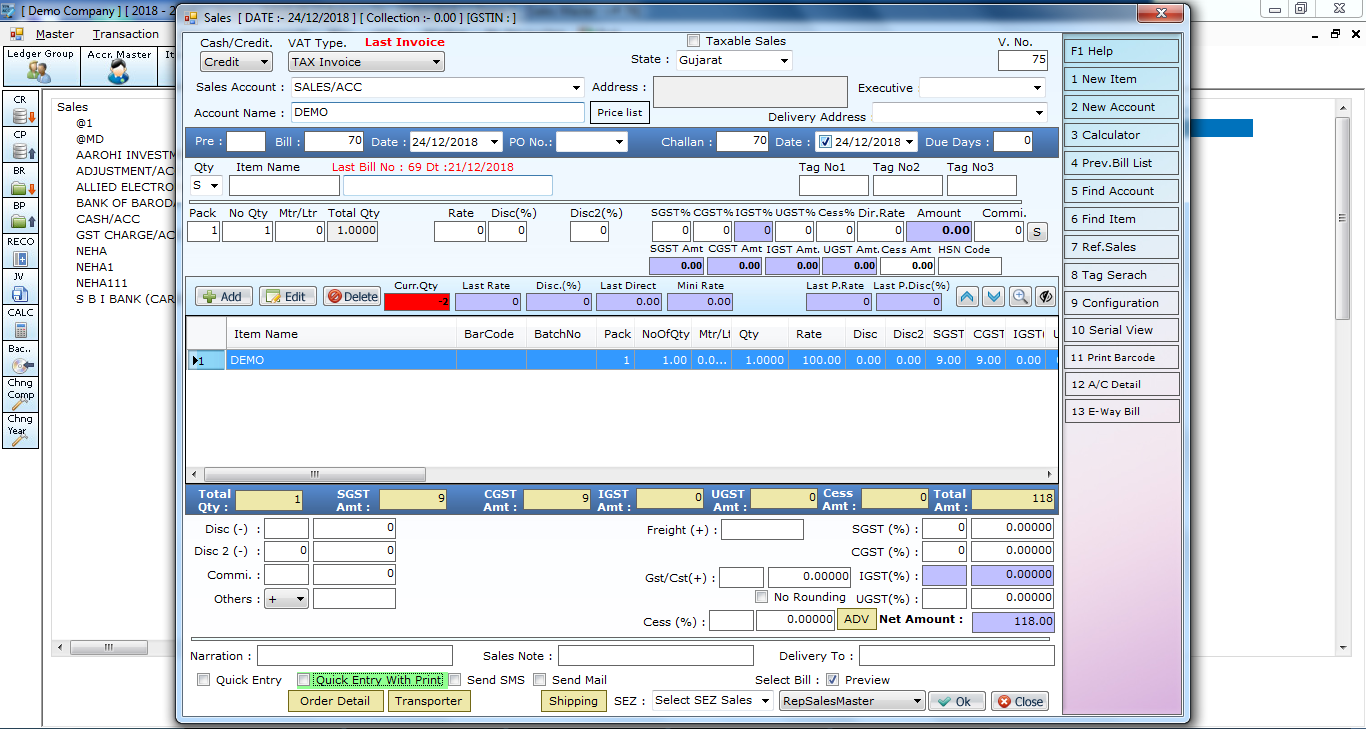
Task: Click the Price list button
Action: (x=622, y=113)
